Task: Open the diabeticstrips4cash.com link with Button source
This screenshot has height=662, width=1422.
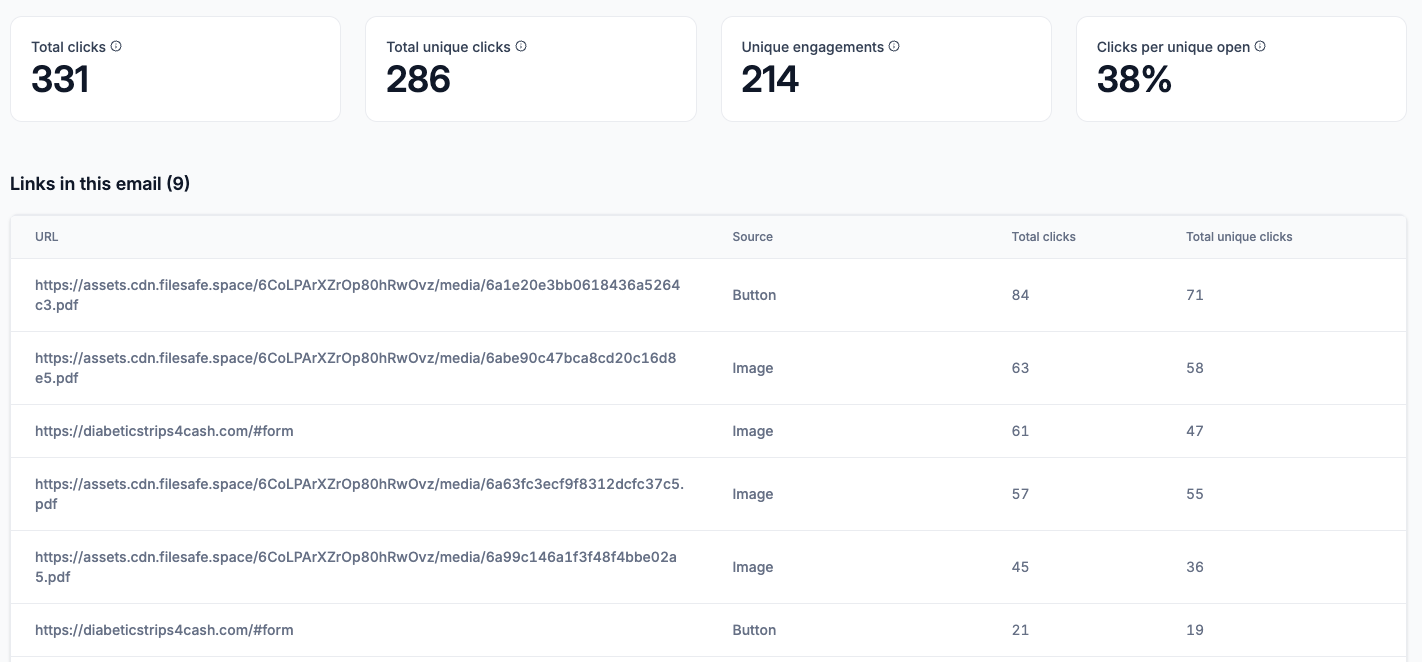Action: (x=164, y=630)
